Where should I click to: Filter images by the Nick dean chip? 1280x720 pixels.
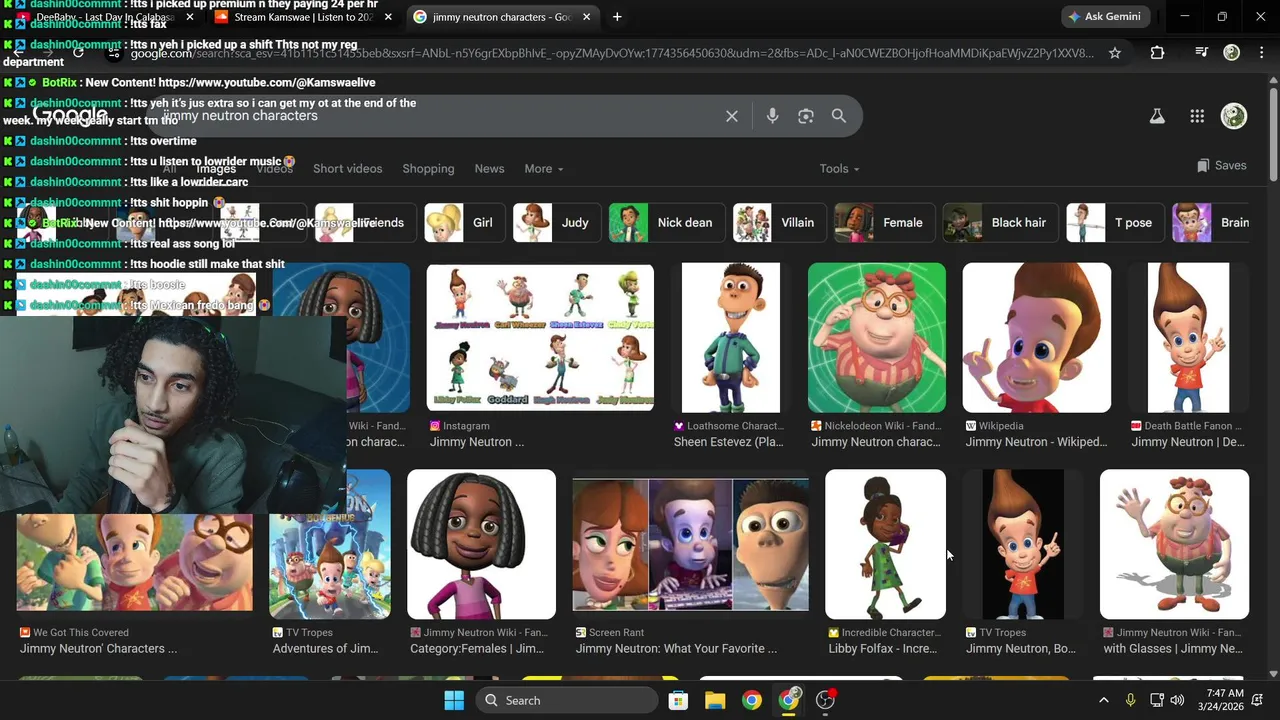(666, 223)
